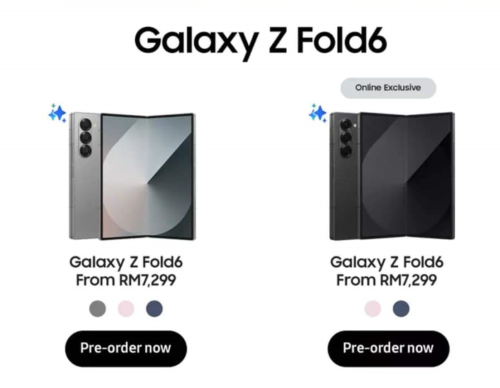
Task: Click bottom camera lens on silver Fold6
Action: point(86,151)
